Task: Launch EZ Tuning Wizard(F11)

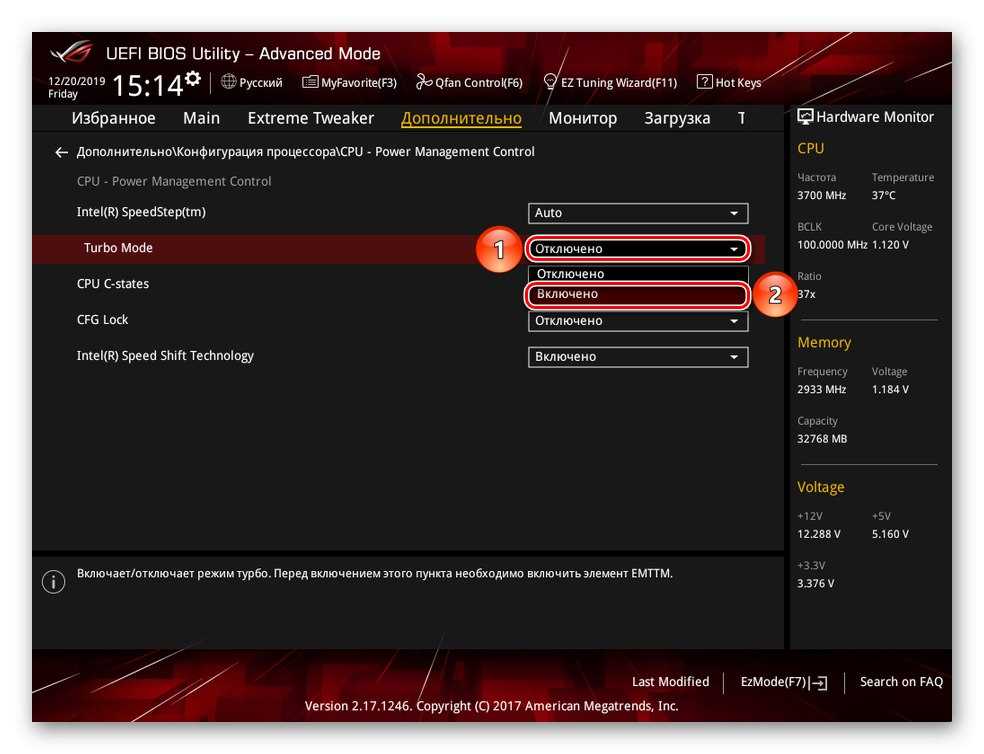Action: (611, 82)
